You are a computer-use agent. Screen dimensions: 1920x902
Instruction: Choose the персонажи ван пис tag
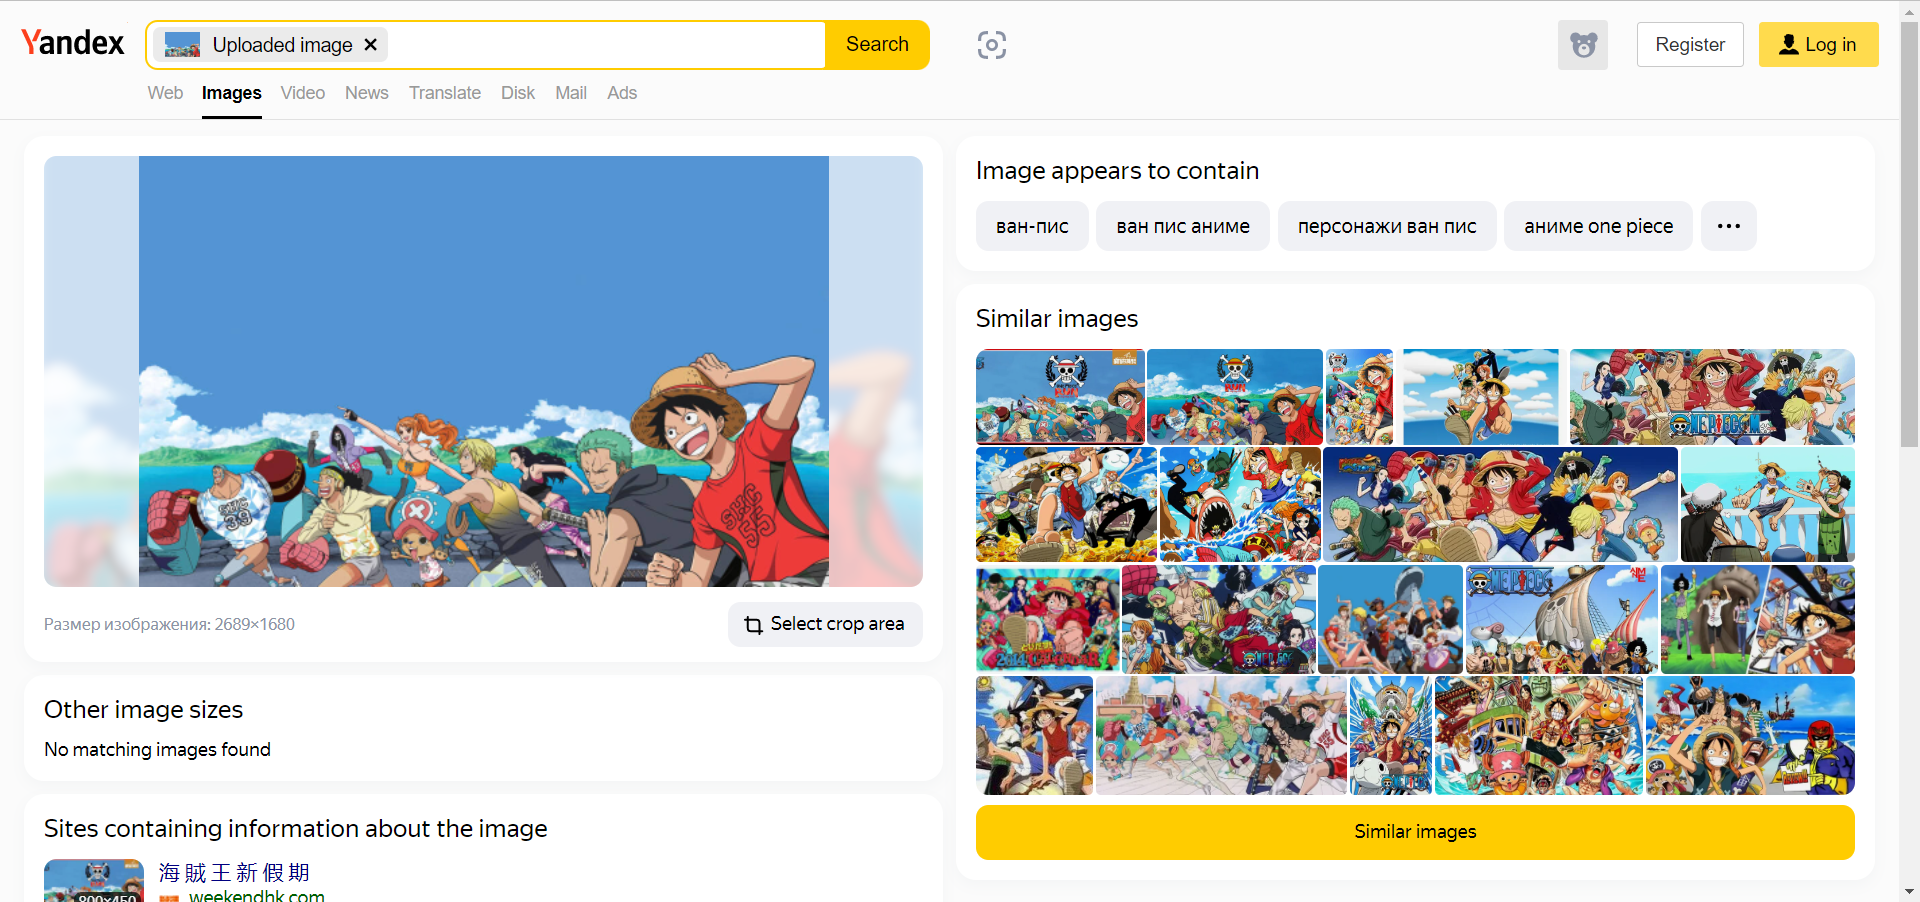pyautogui.click(x=1387, y=226)
